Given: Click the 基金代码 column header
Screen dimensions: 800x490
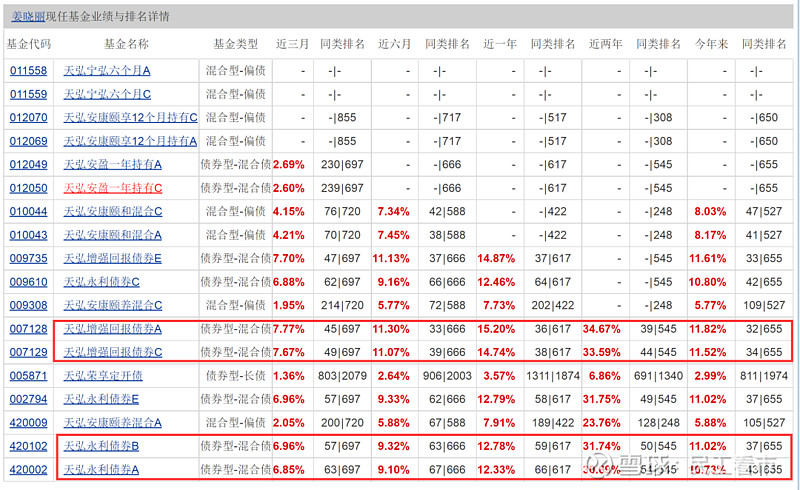Looking at the screenshot, I should coord(29,44).
